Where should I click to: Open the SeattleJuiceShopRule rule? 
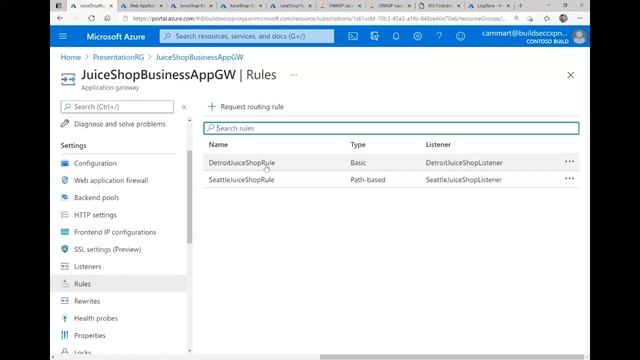coord(241,180)
